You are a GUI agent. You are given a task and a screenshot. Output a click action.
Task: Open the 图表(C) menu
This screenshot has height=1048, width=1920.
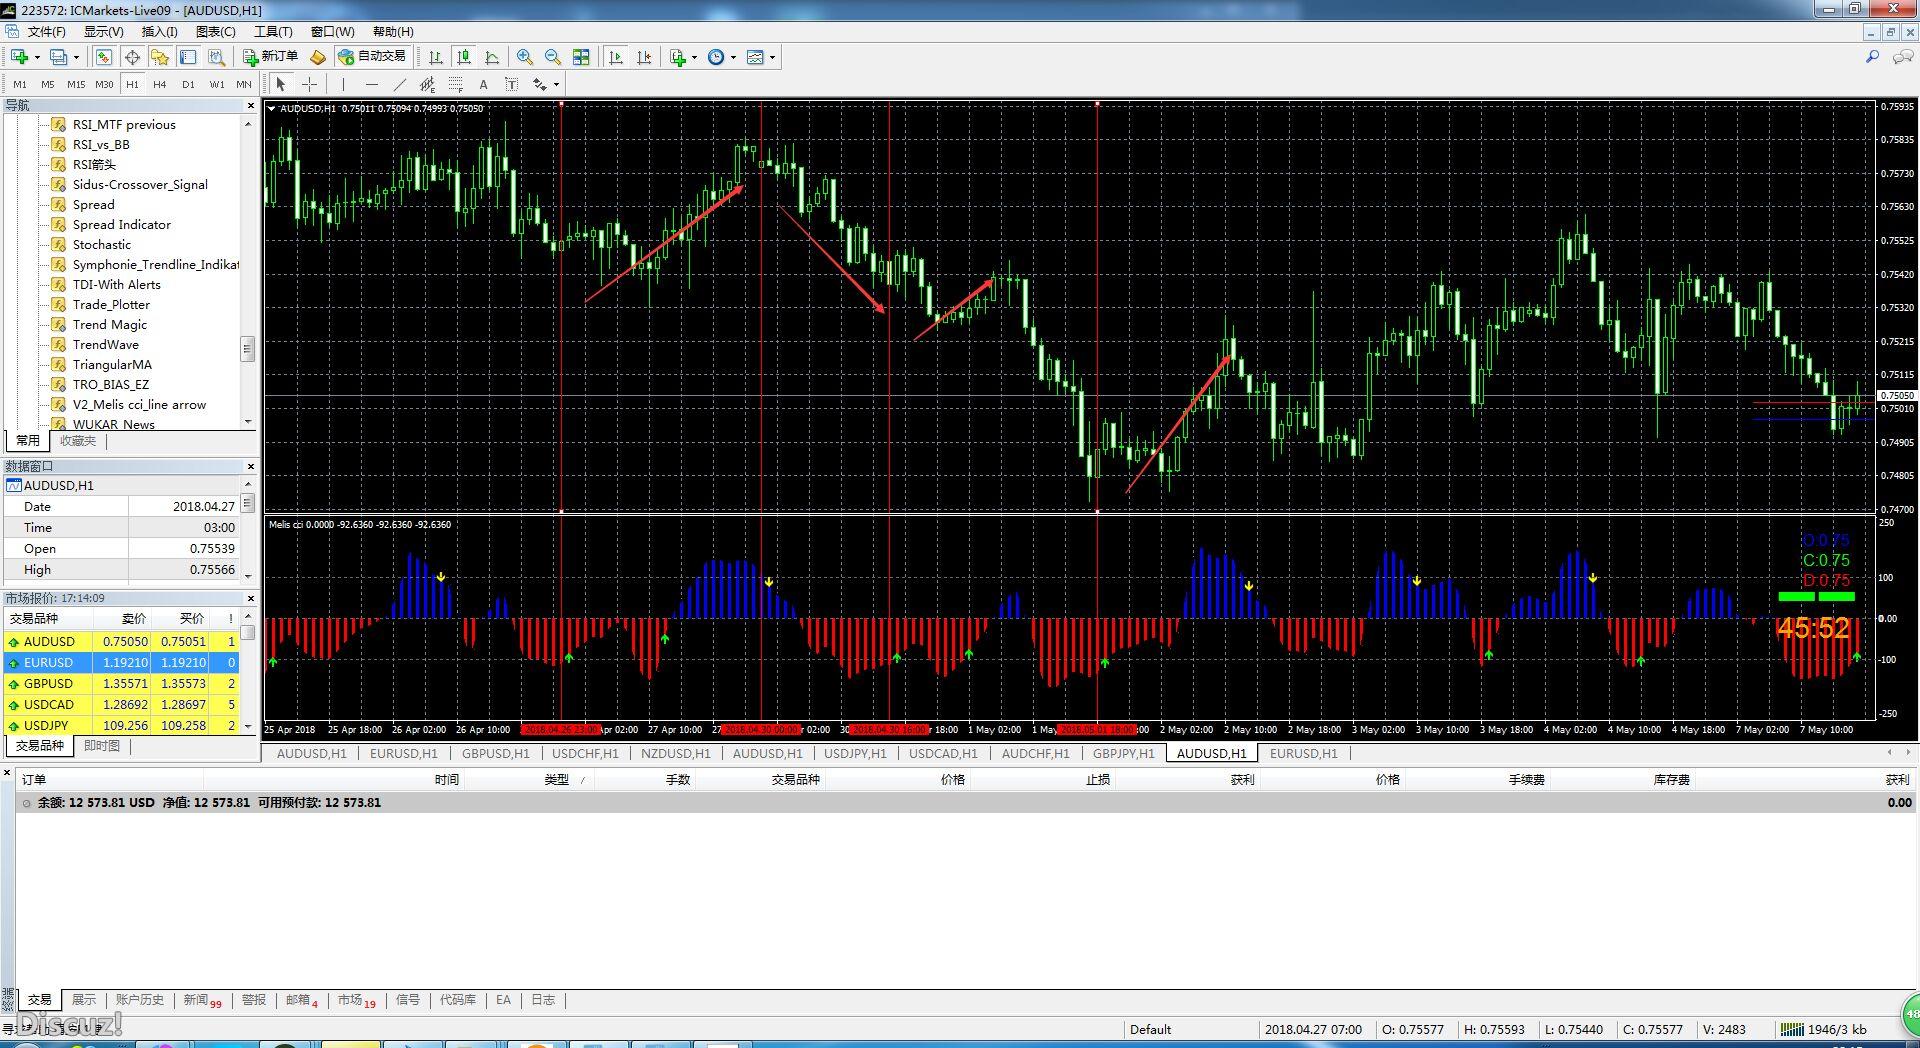coord(216,32)
